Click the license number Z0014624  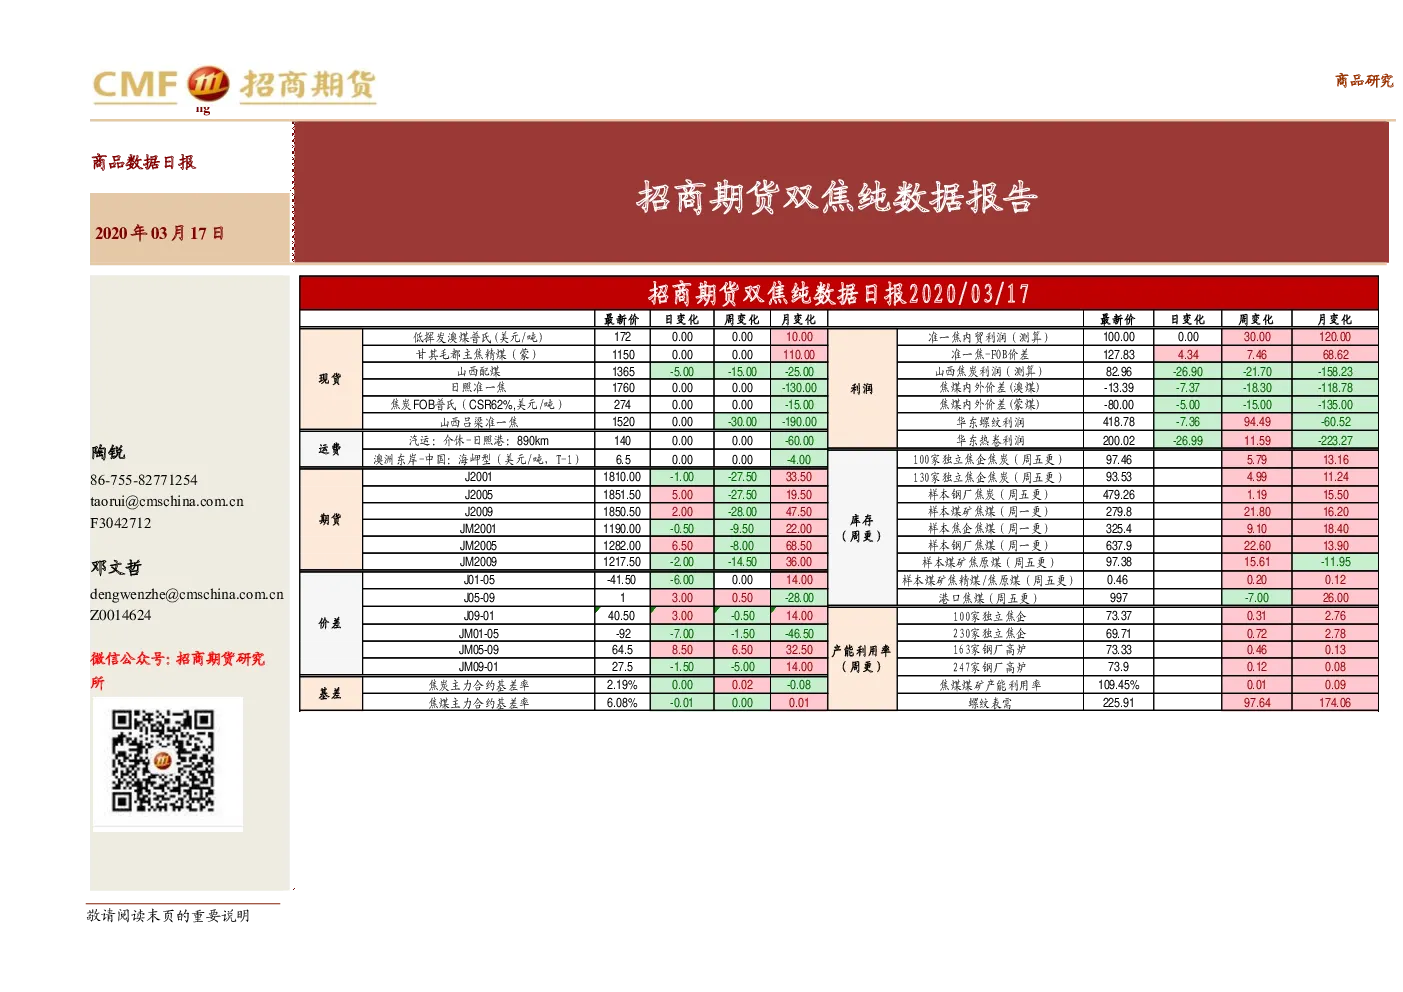tap(121, 615)
